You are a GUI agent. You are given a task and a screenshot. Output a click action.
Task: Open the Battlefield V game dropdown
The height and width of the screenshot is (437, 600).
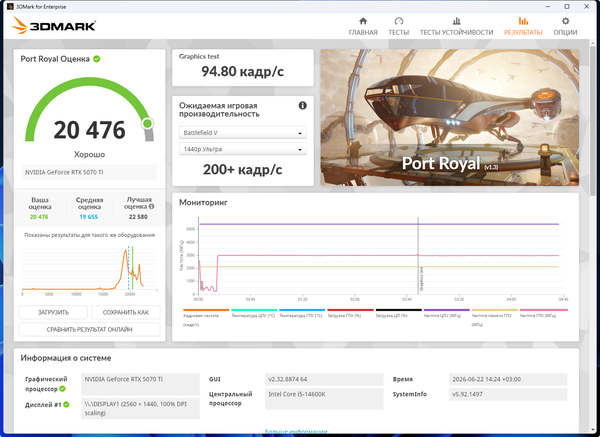click(243, 133)
